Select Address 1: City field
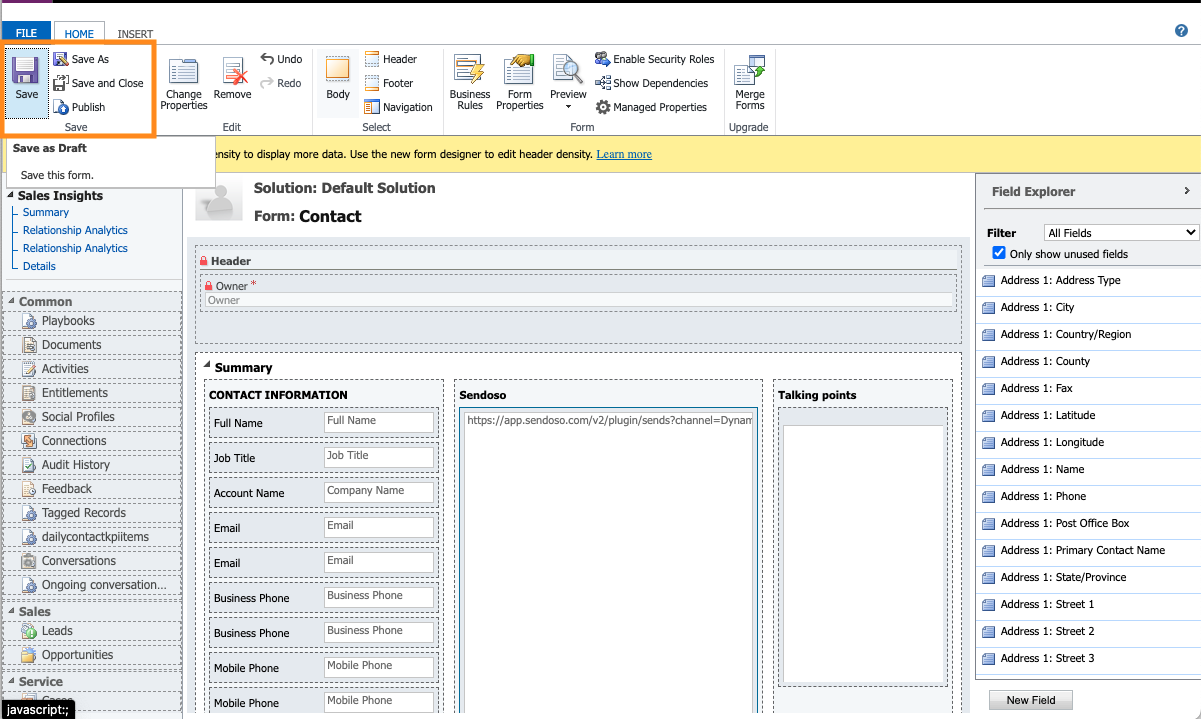The image size is (1201, 719). coord(1088,308)
